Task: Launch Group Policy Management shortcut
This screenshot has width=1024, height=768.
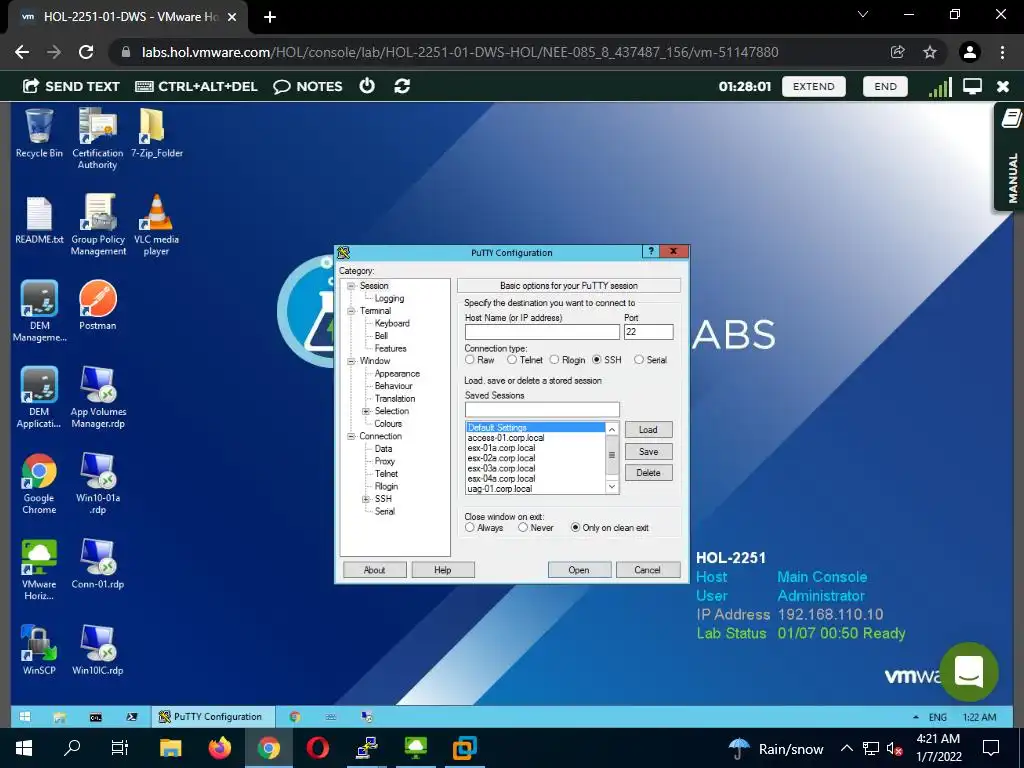Action: pyautogui.click(x=98, y=225)
